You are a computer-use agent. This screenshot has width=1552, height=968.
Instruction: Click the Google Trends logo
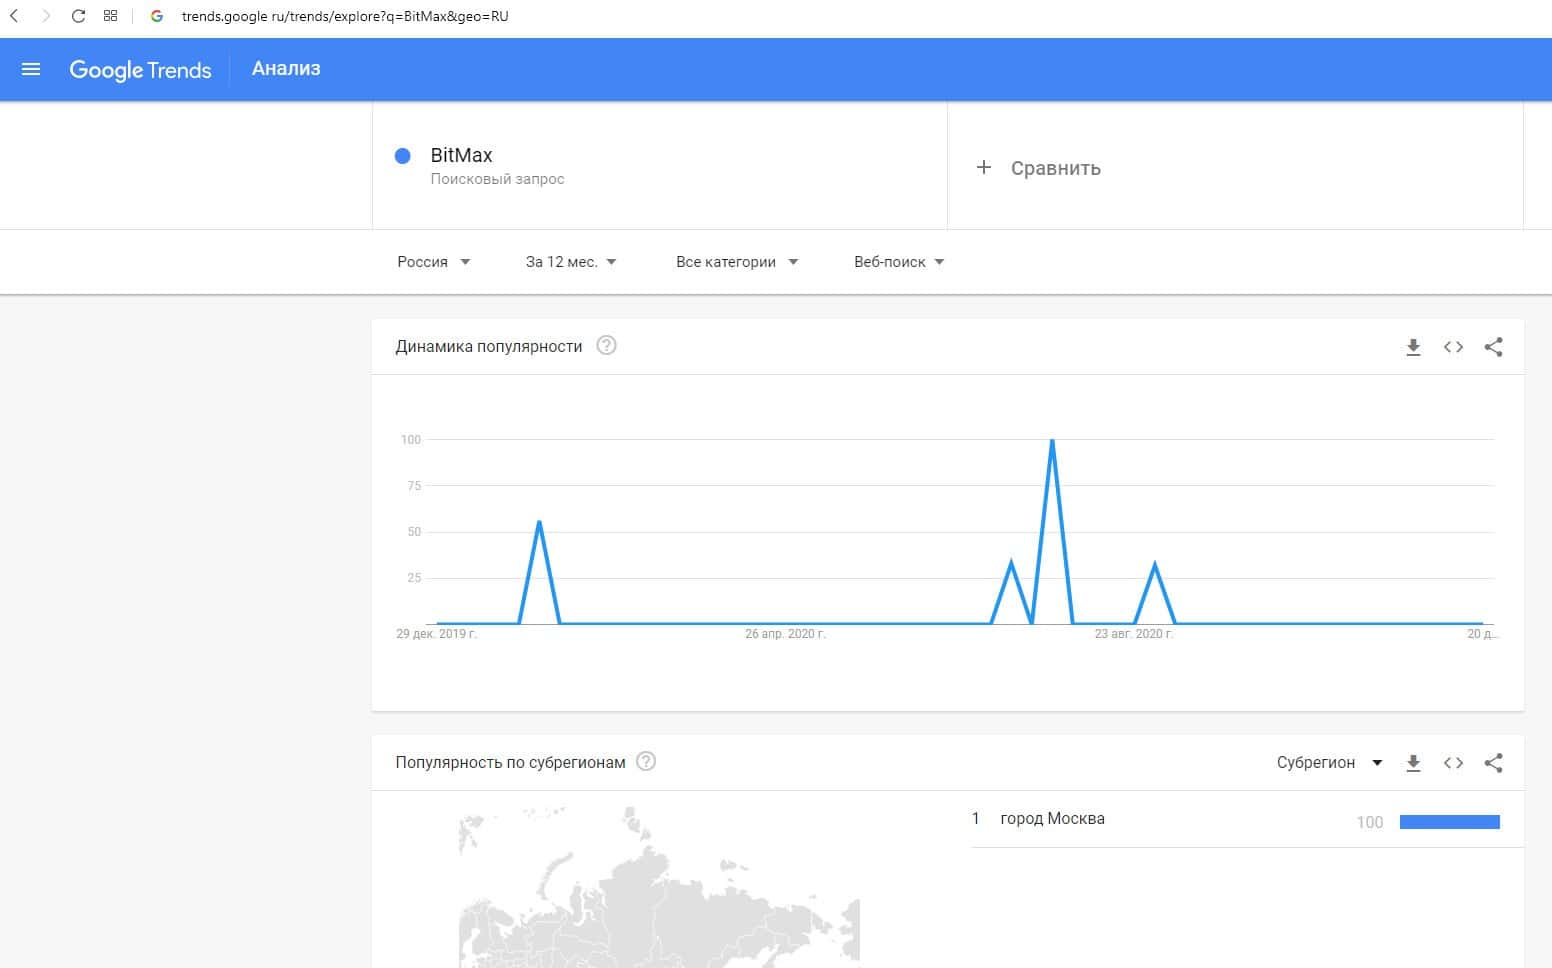(140, 70)
